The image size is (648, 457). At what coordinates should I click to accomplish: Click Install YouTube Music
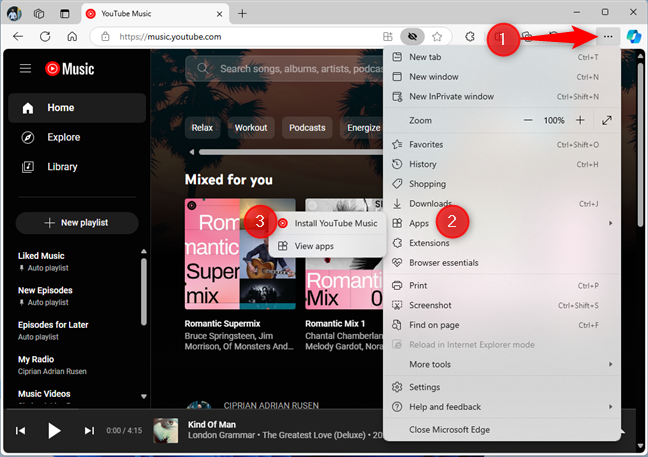coord(328,224)
